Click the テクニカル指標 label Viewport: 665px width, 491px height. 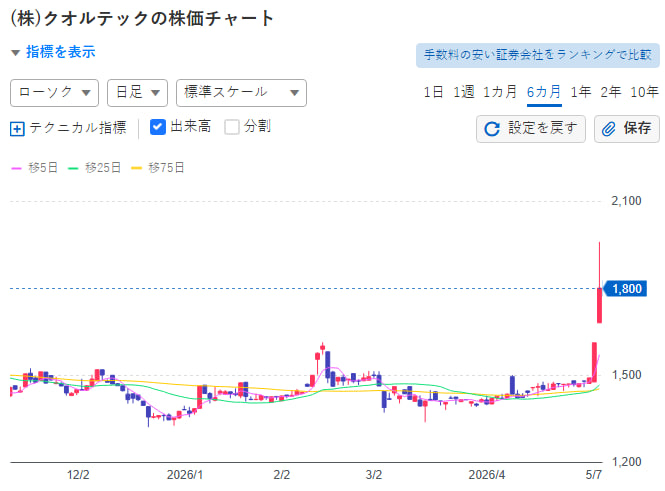pyautogui.click(x=78, y=128)
